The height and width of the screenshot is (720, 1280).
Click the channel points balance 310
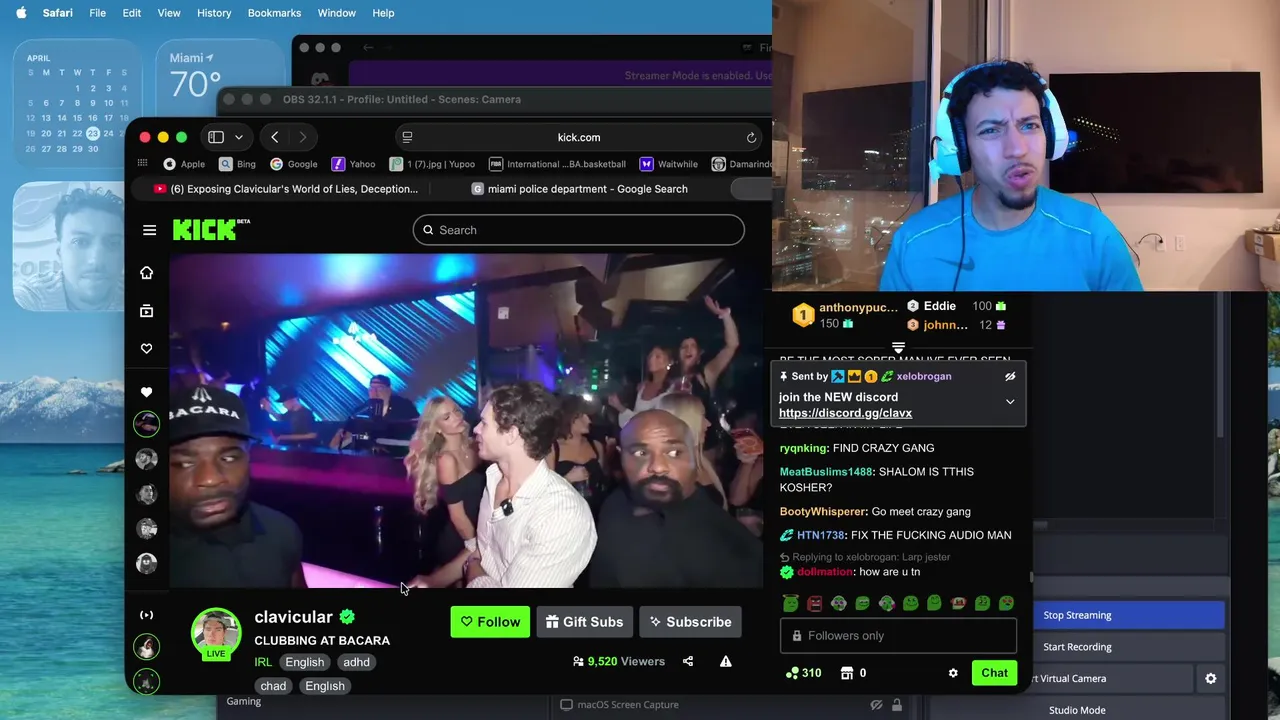pyautogui.click(x=803, y=673)
